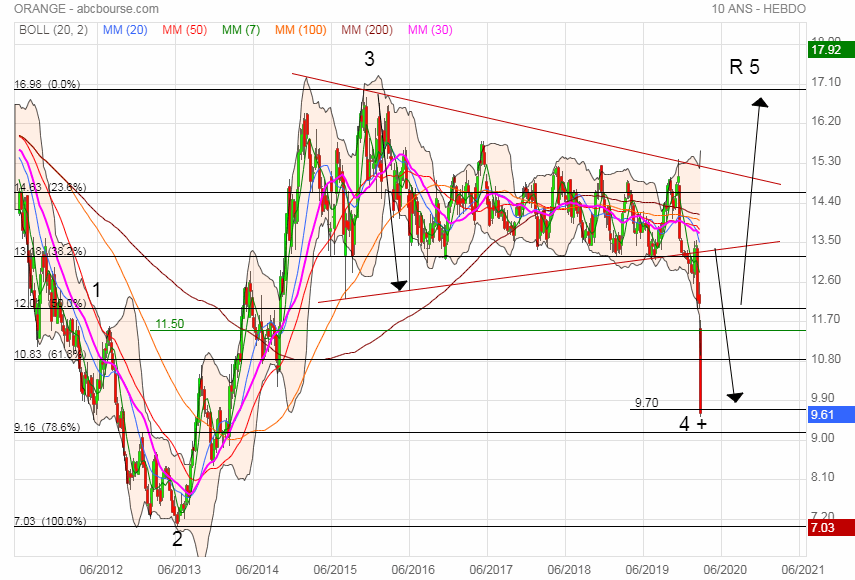The width and height of the screenshot is (855, 580).
Task: Click the 16.20 price axis label
Action: [826, 121]
